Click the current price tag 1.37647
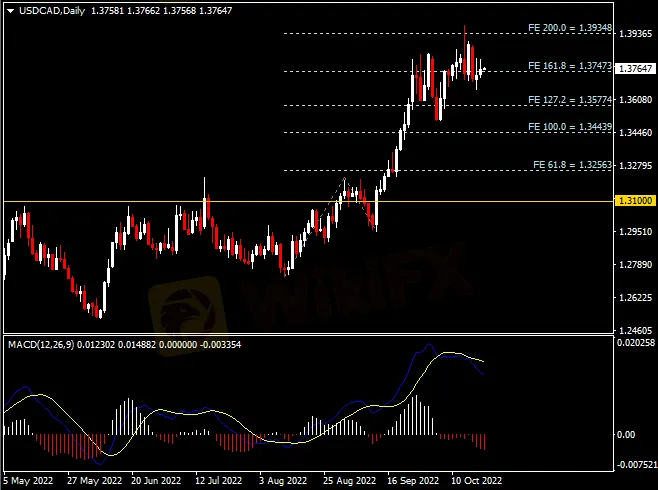This screenshot has height=490, width=658. [x=633, y=69]
